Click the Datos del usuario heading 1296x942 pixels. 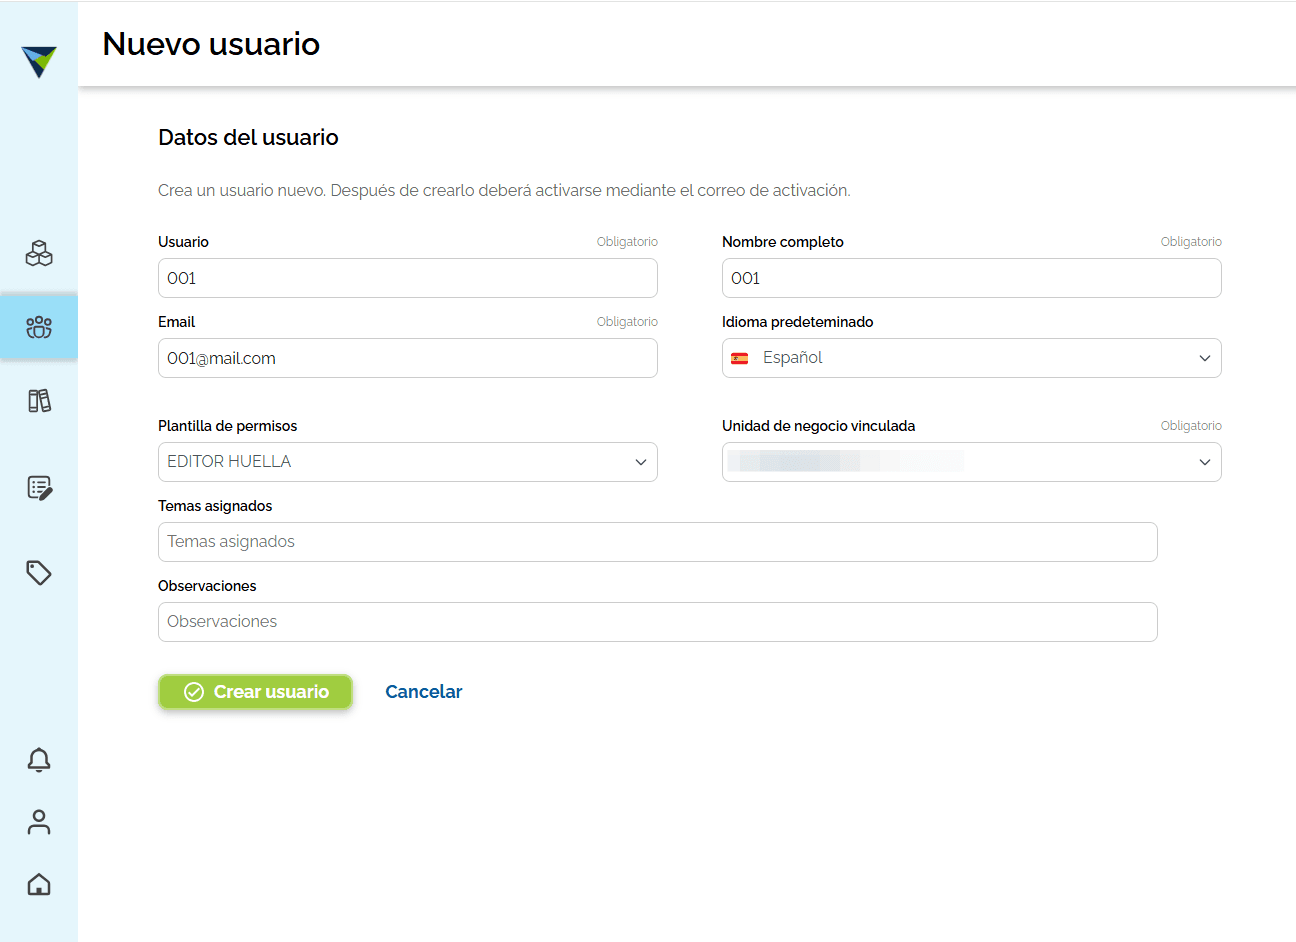(x=248, y=137)
